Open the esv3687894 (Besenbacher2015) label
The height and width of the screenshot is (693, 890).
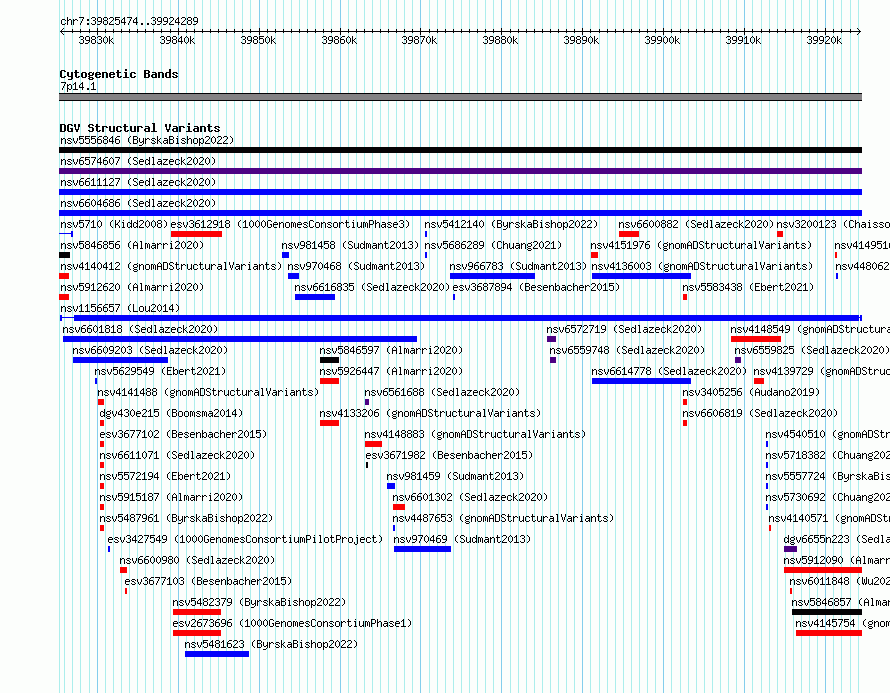536,287
